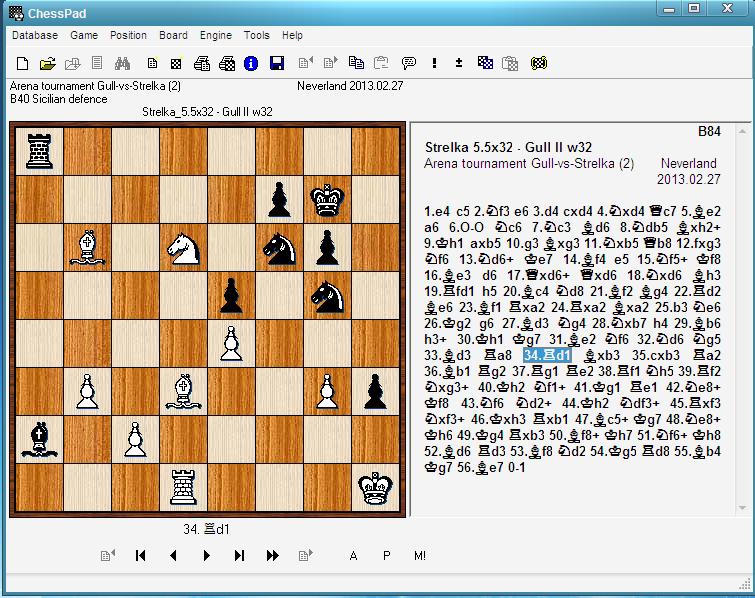Click the plus-minus evaluation symbol icon
The height and width of the screenshot is (598, 755).
pos(459,63)
